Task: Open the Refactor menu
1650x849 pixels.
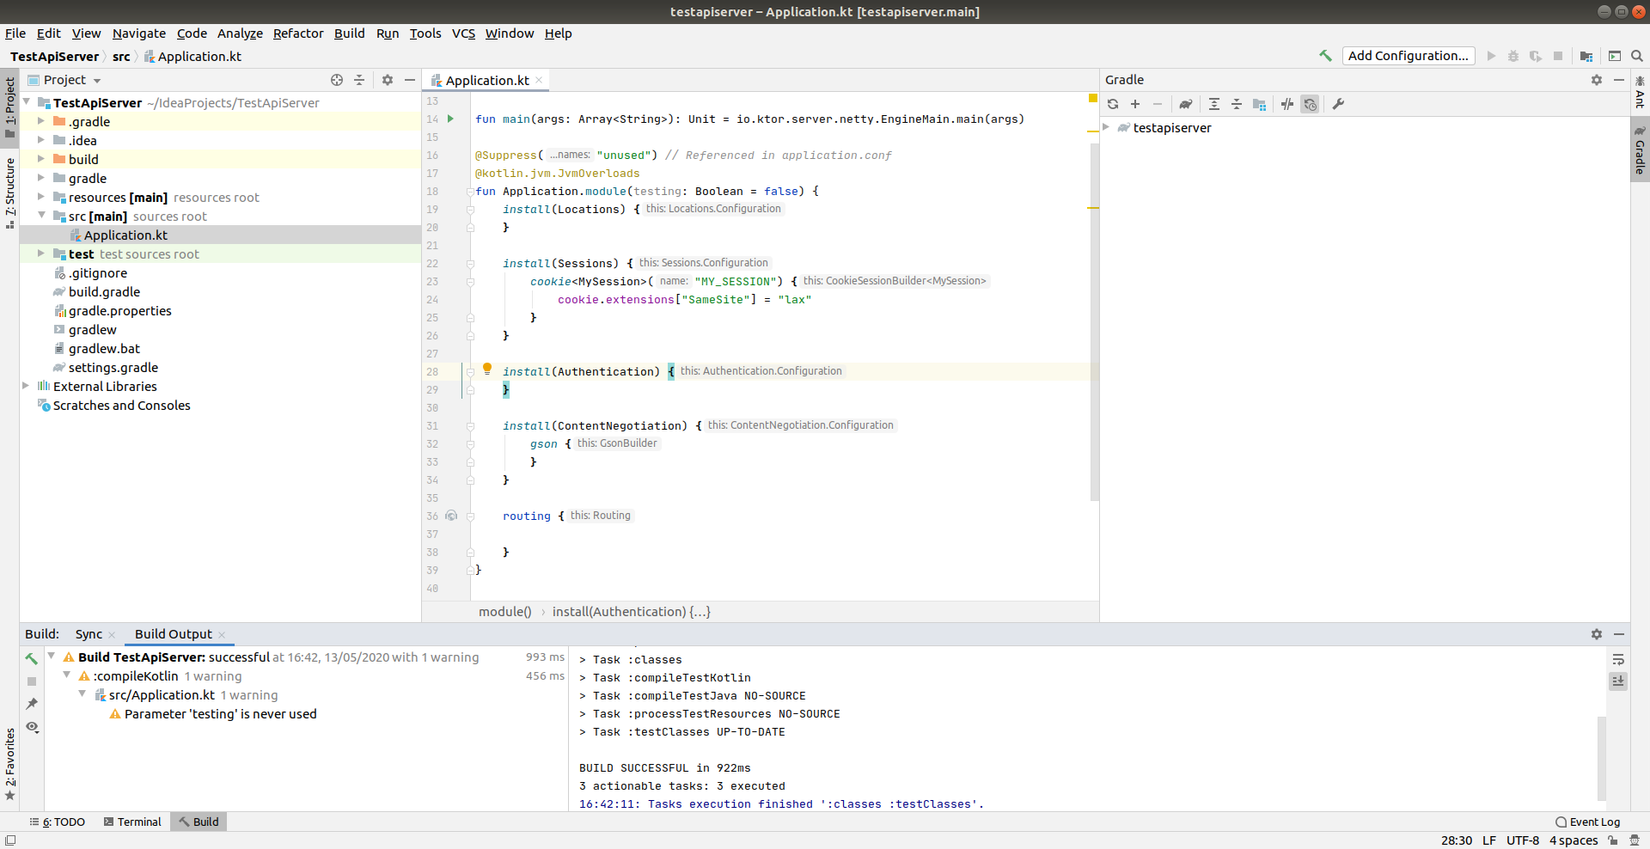Action: pyautogui.click(x=298, y=33)
